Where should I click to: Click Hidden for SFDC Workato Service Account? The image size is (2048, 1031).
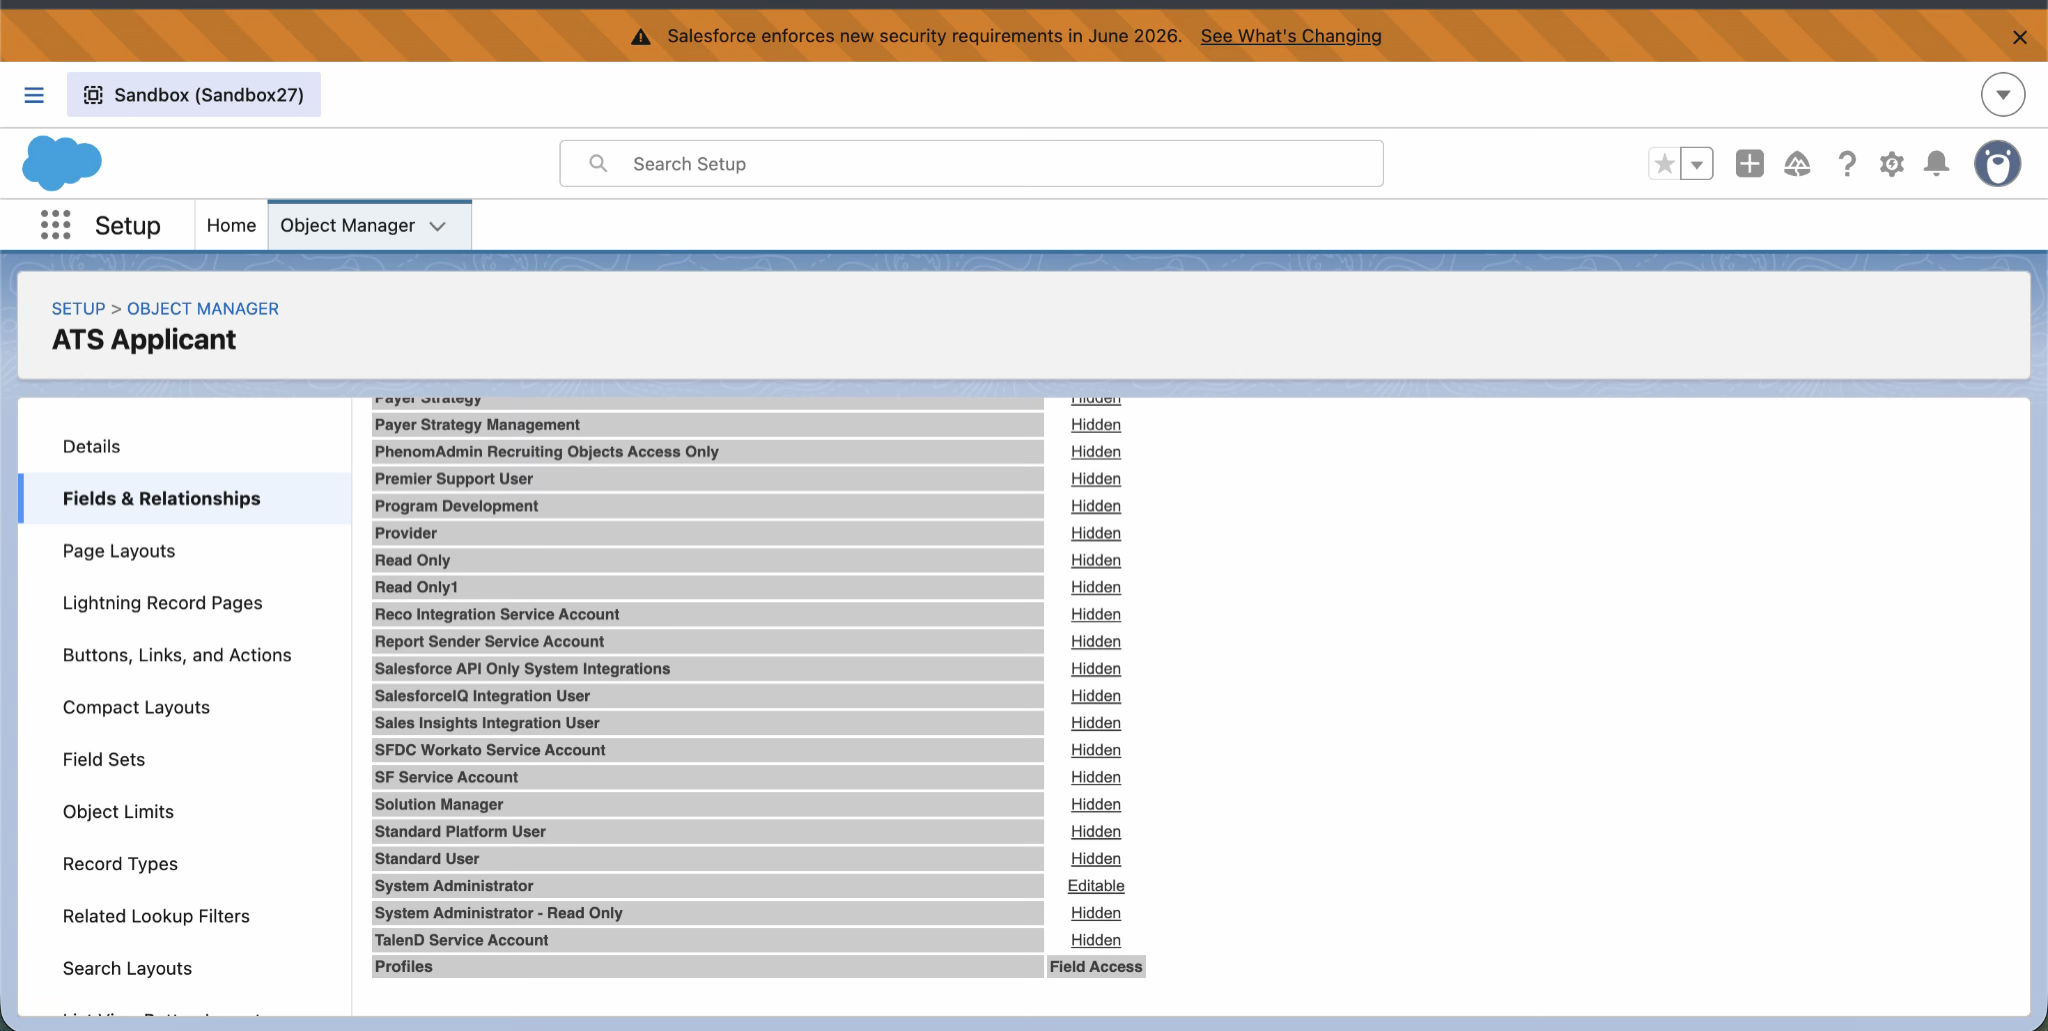1096,750
